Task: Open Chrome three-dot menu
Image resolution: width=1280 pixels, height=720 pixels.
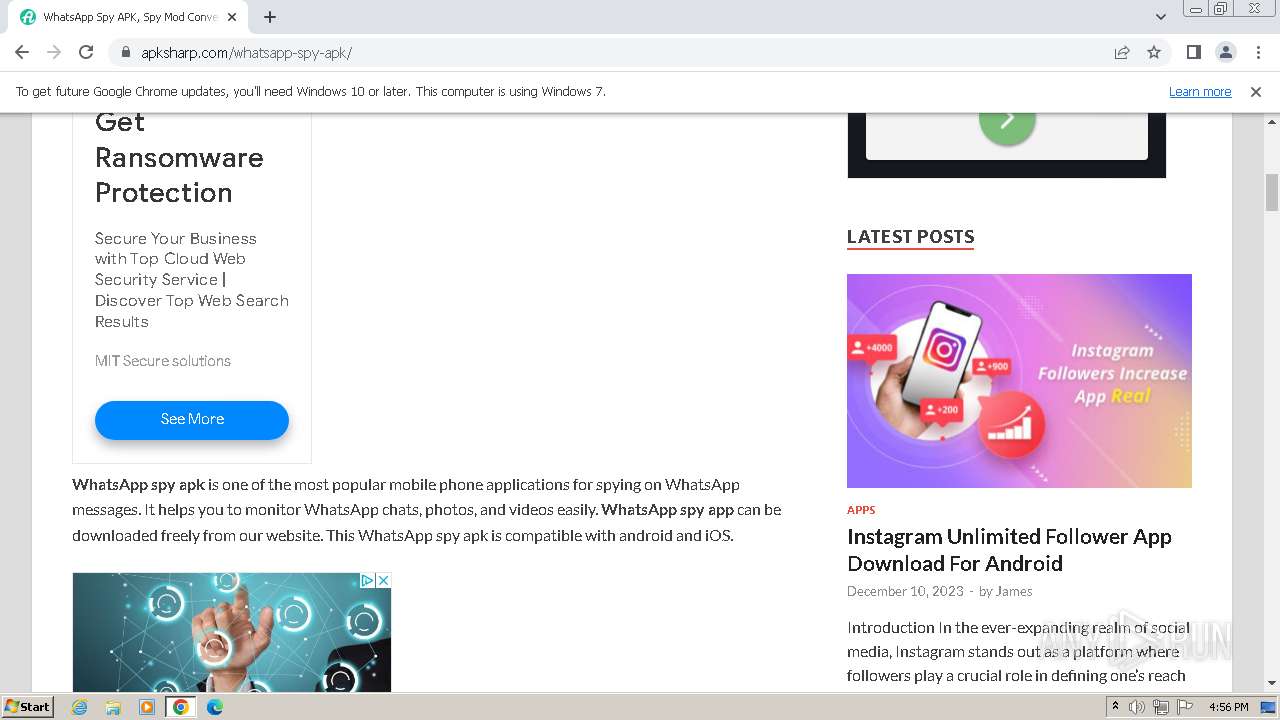Action: 1257,52
